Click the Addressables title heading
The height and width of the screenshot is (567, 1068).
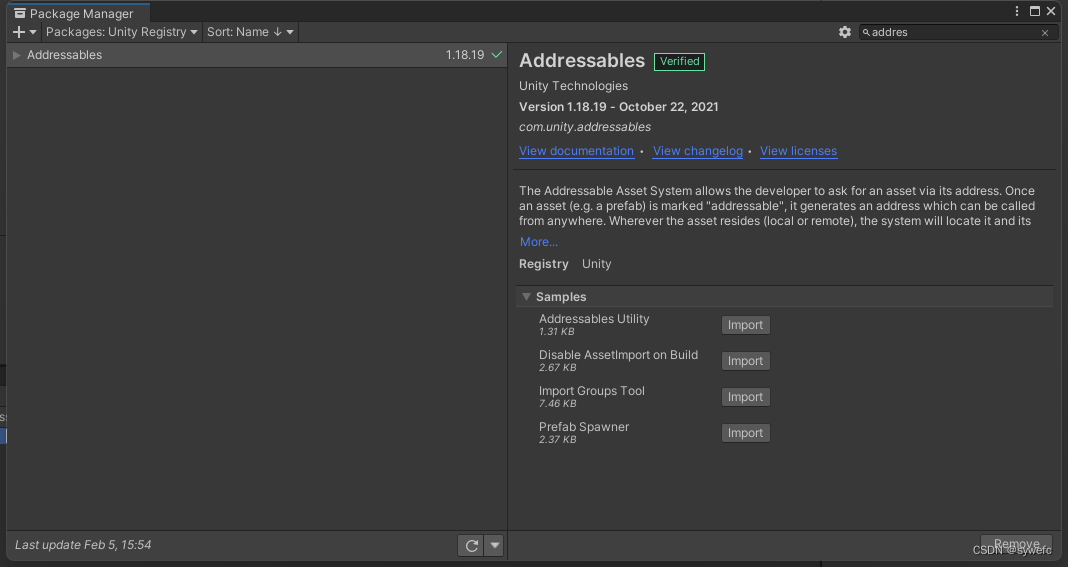pos(582,61)
